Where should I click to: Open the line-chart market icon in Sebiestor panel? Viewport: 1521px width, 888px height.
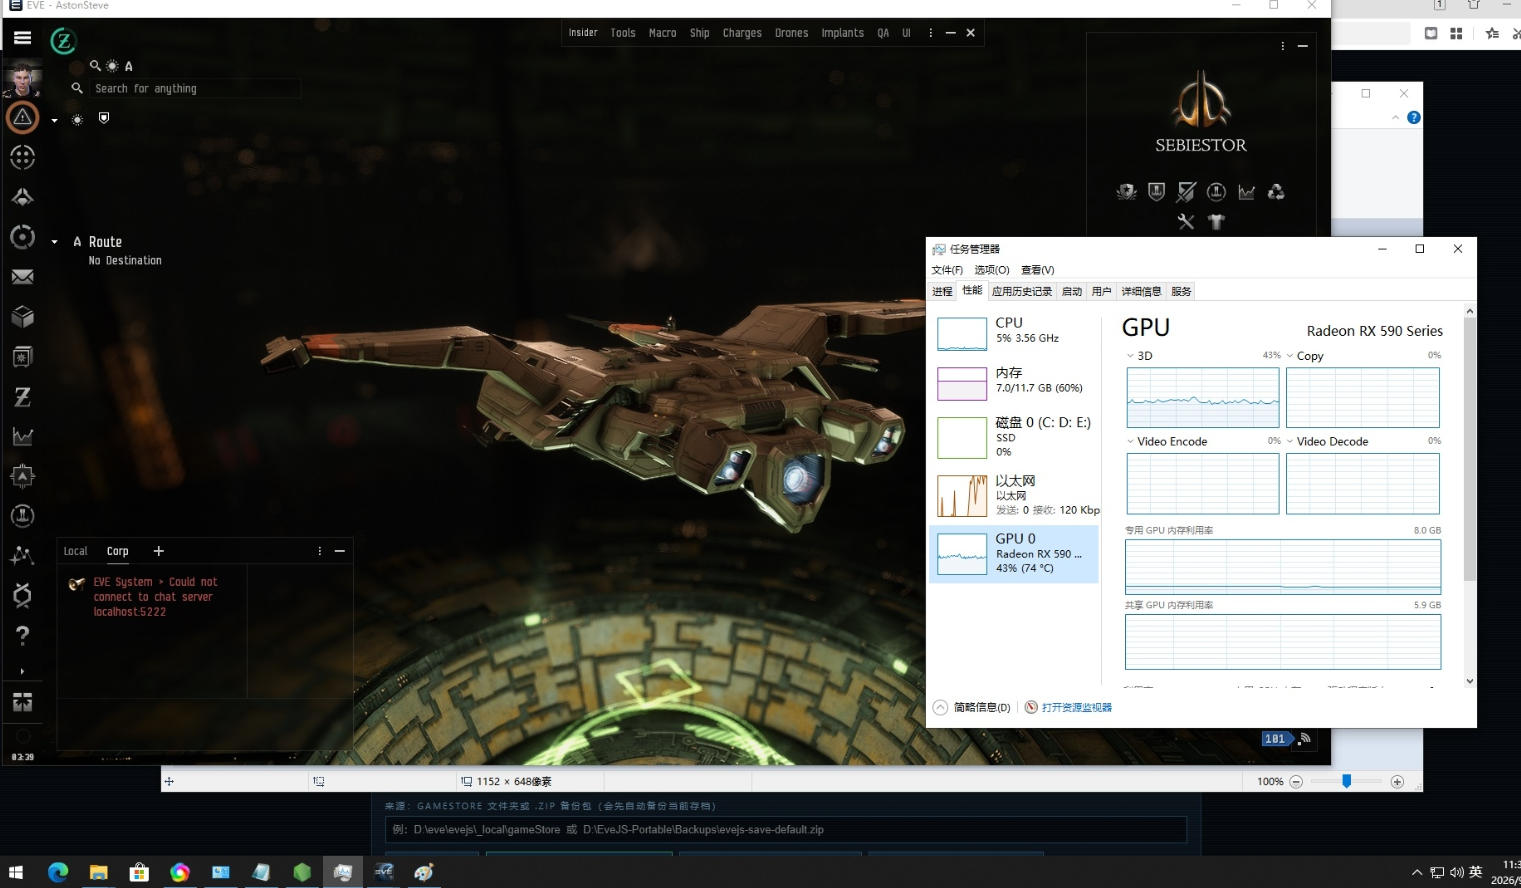pyautogui.click(x=1246, y=192)
